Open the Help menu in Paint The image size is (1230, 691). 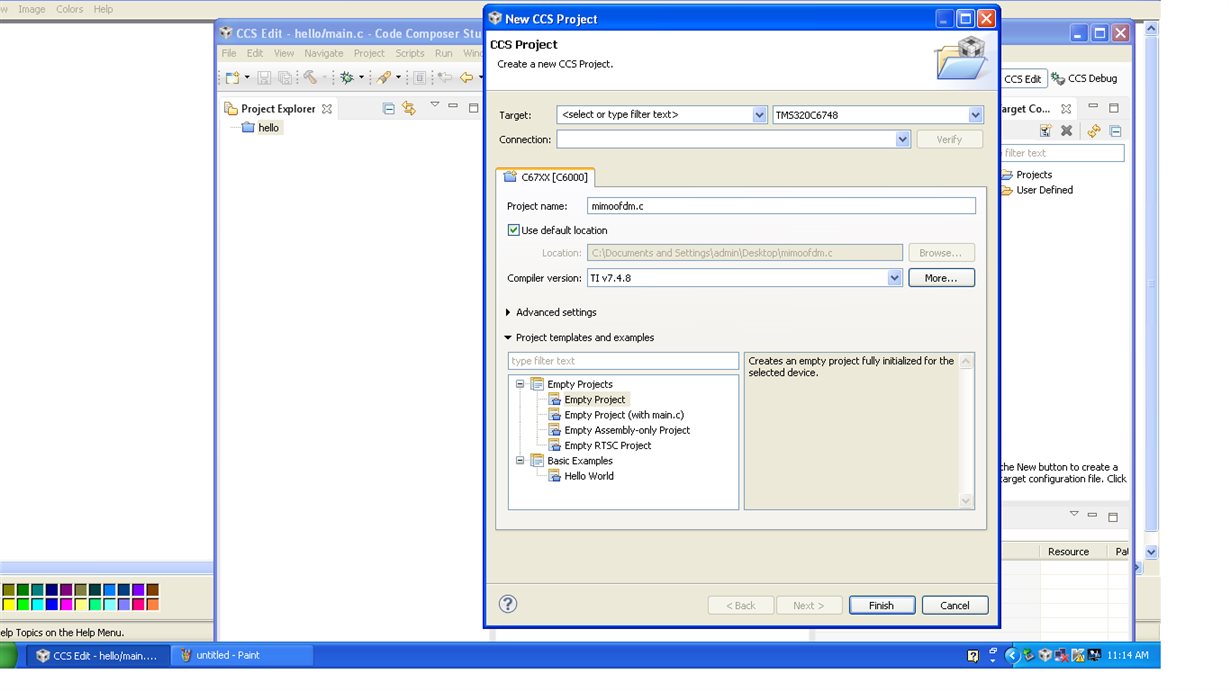tap(103, 9)
